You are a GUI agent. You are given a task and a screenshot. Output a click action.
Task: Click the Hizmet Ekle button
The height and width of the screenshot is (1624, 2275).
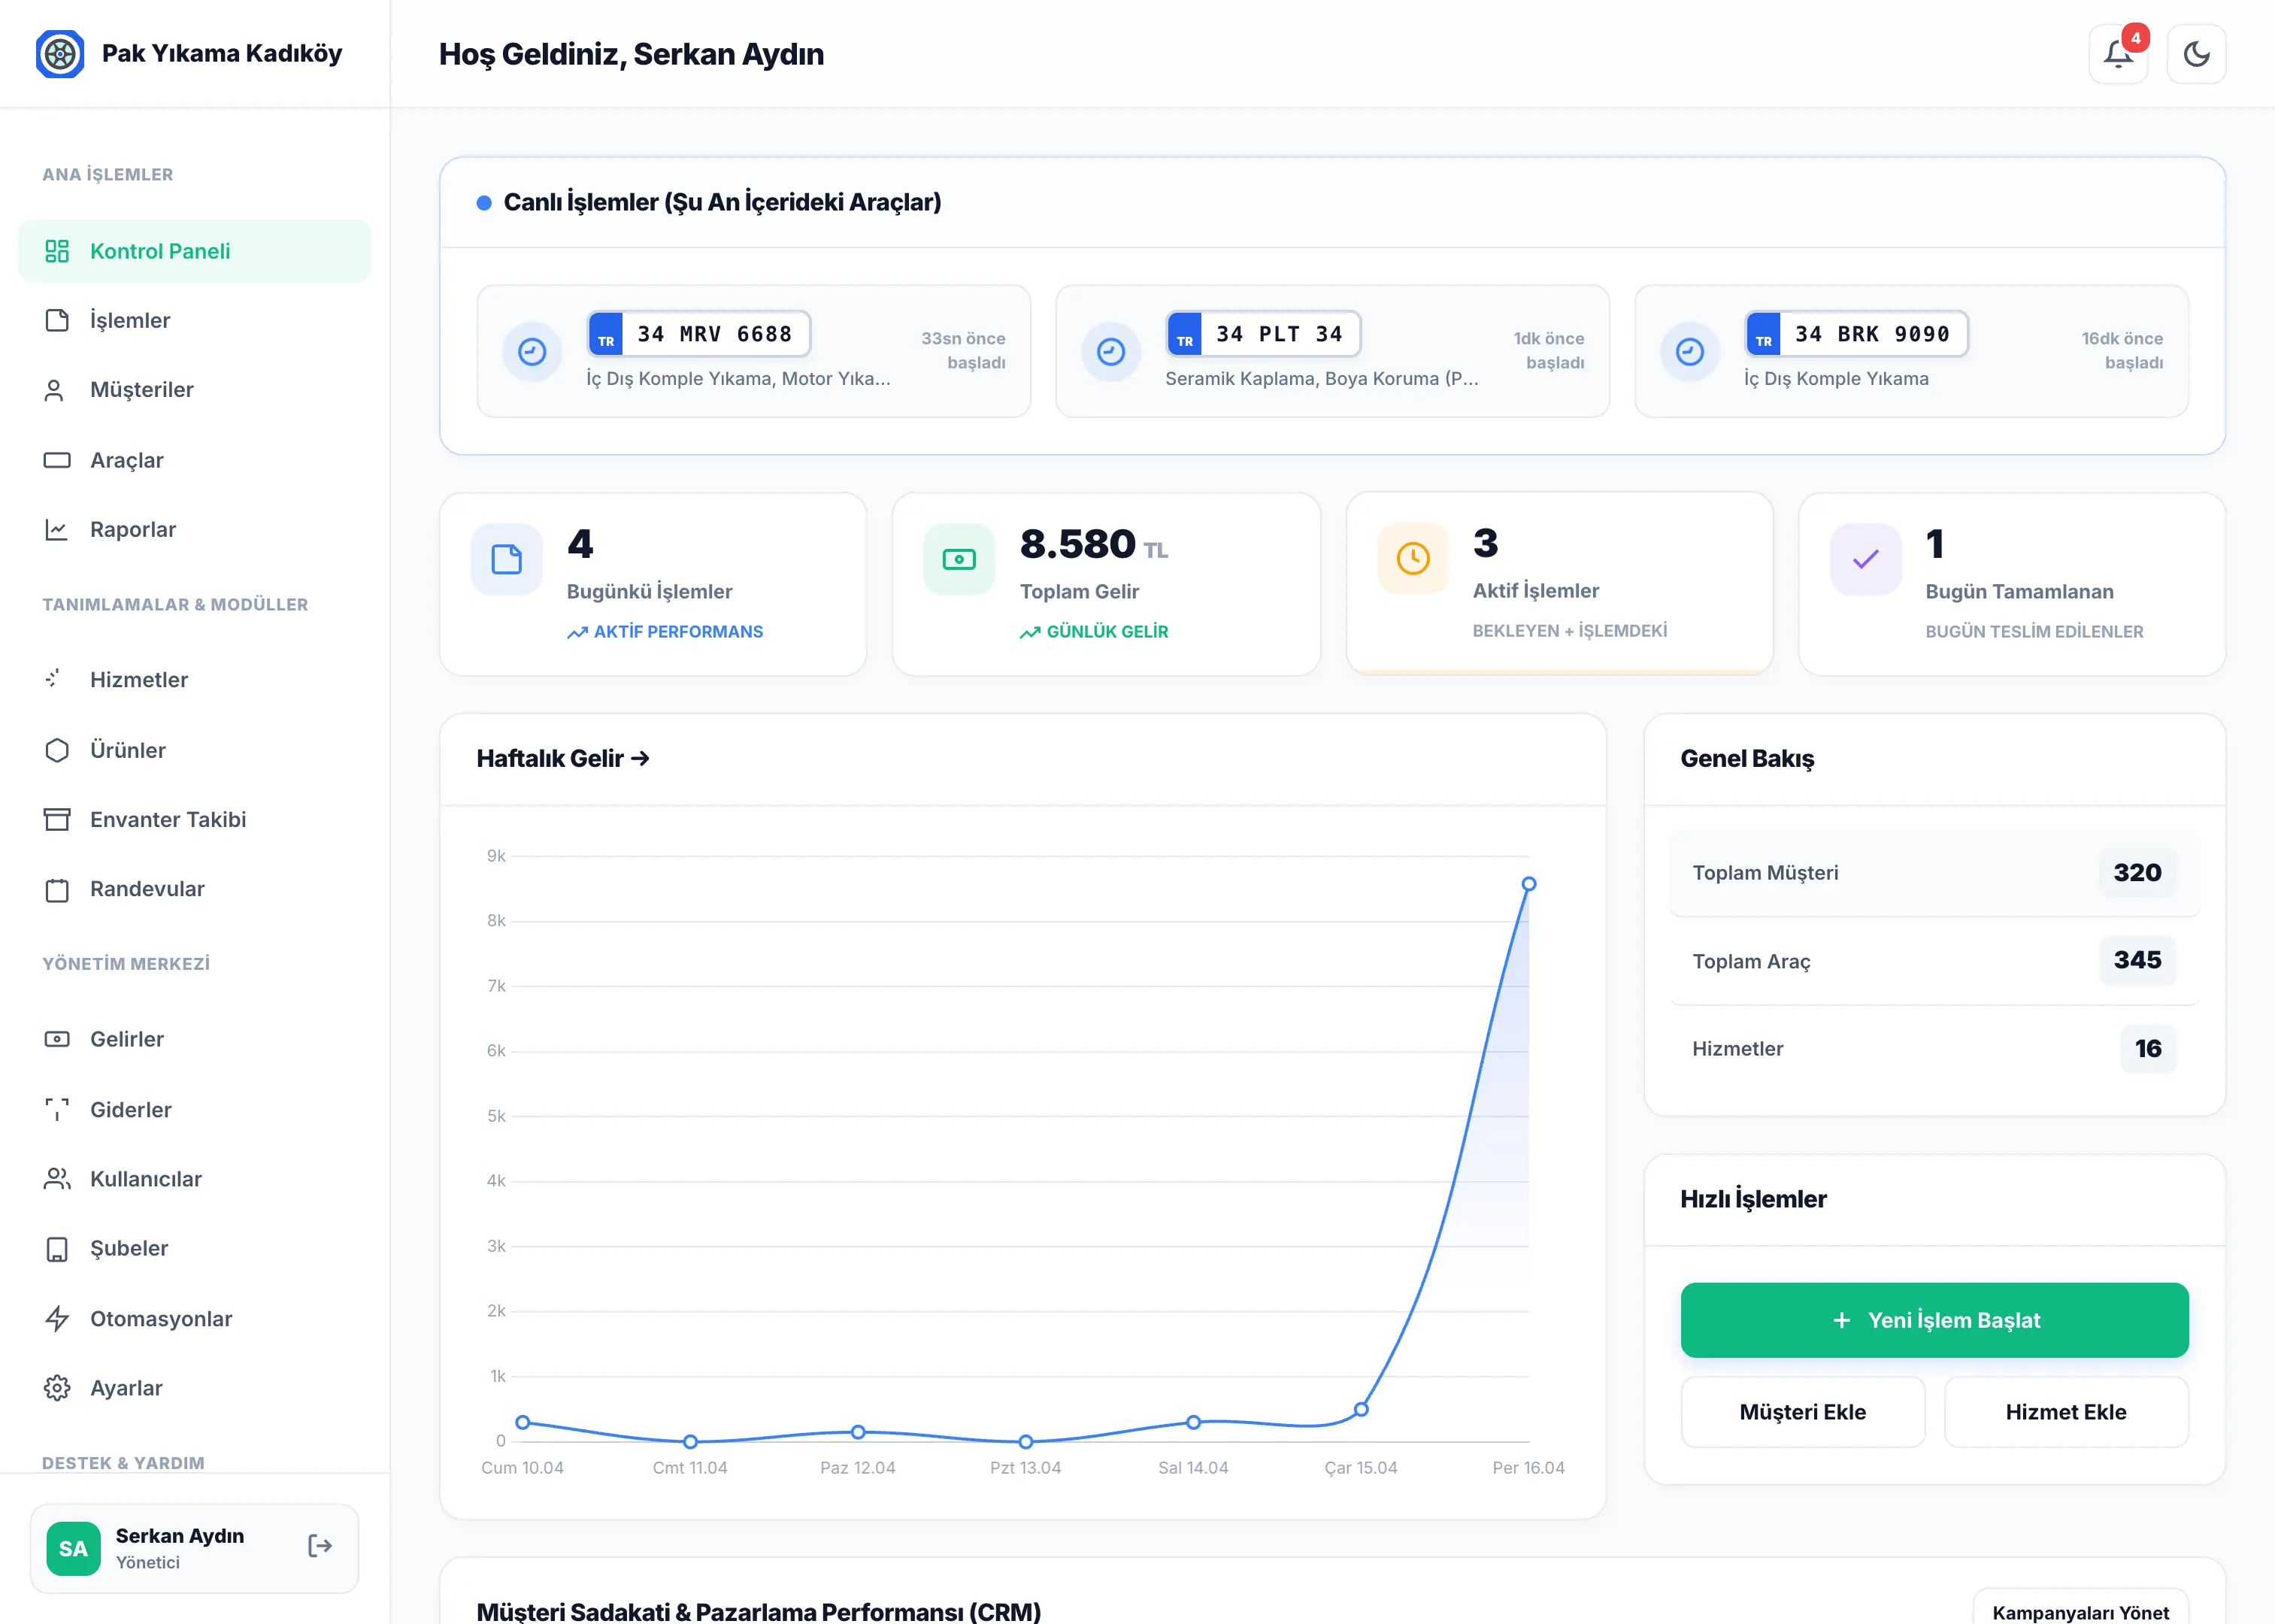pyautogui.click(x=2065, y=1411)
